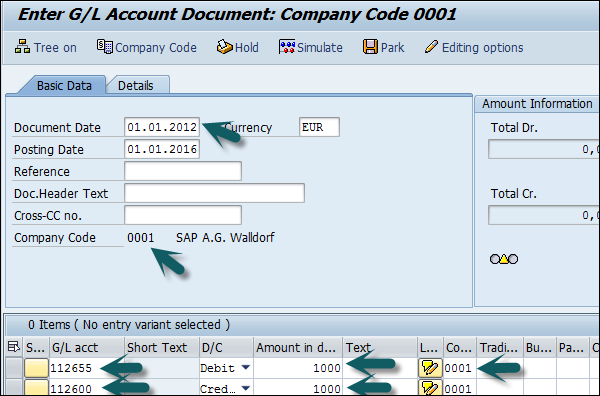Click the balance traffic light indicator
The height and width of the screenshot is (396, 600).
tap(504, 259)
